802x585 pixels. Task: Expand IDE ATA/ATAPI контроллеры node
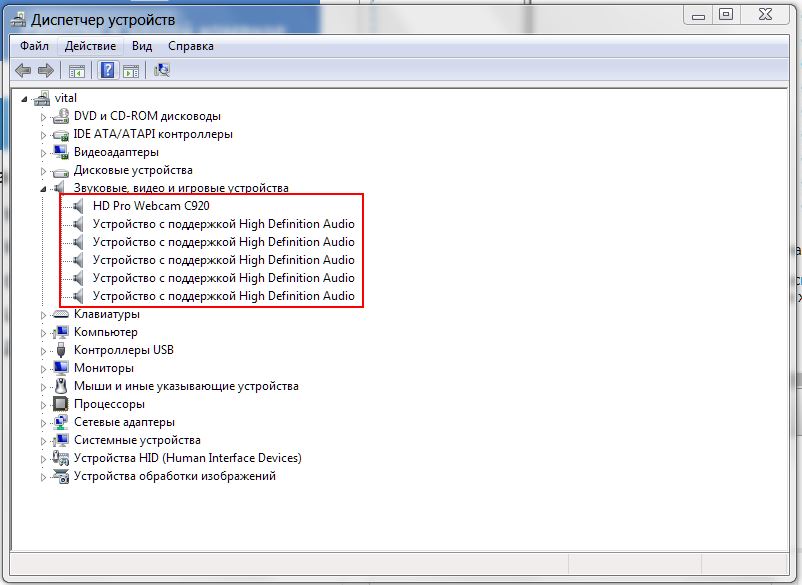coord(43,136)
